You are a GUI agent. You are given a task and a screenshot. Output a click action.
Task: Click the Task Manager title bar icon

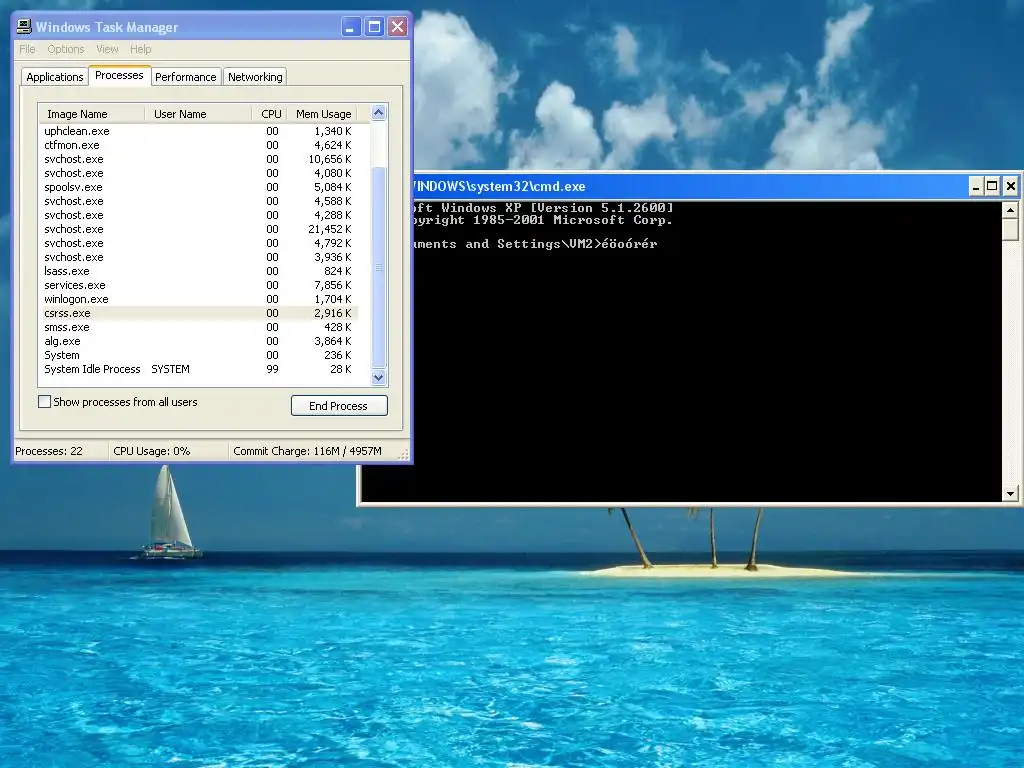24,27
